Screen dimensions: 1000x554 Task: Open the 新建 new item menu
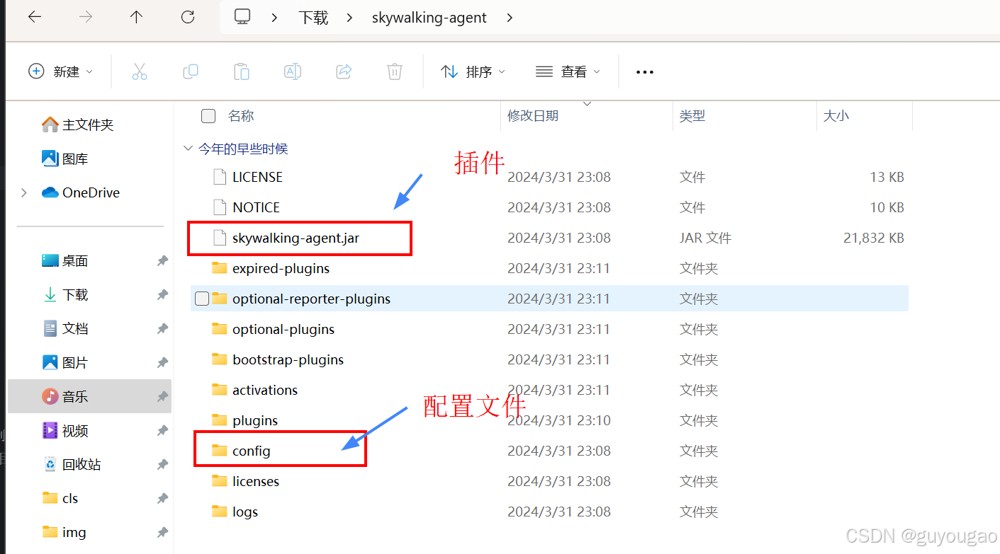pos(61,71)
